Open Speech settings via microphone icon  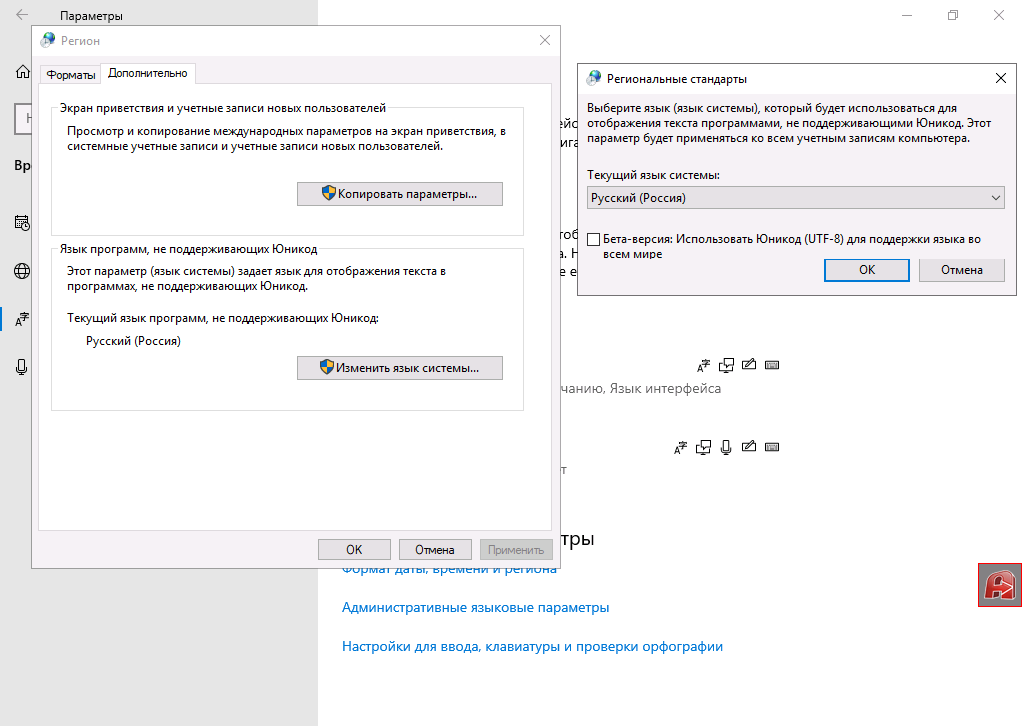pyautogui.click(x=21, y=367)
